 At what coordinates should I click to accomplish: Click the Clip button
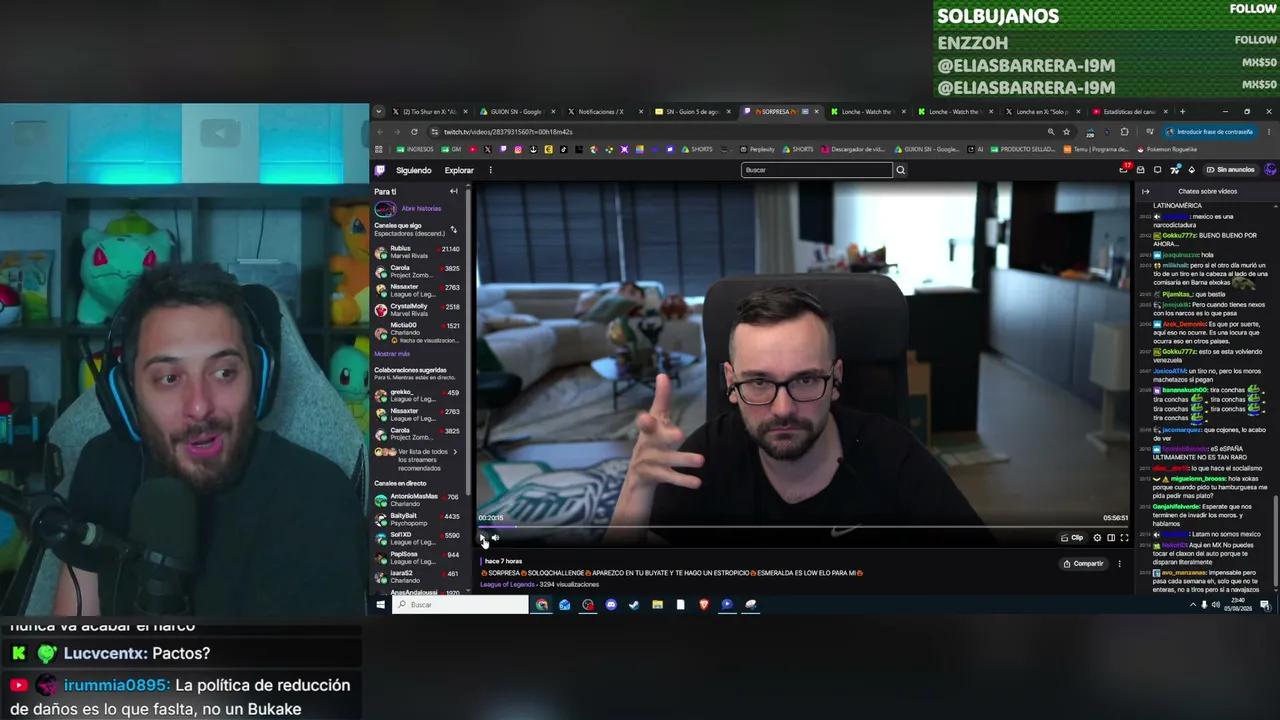(x=1072, y=538)
